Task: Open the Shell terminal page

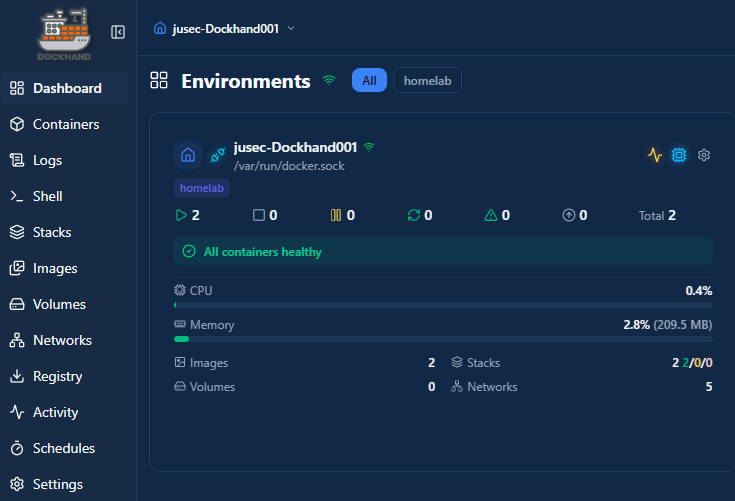Action: coord(47,196)
